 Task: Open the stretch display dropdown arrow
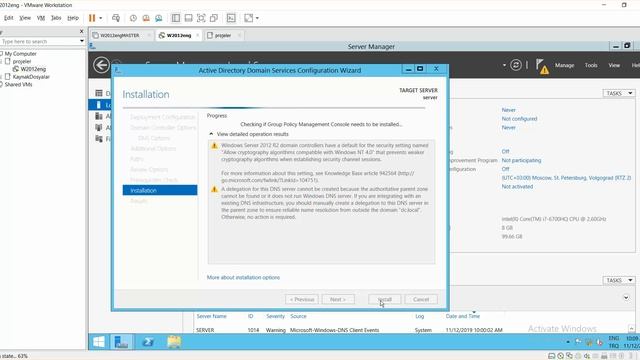tap(257, 18)
